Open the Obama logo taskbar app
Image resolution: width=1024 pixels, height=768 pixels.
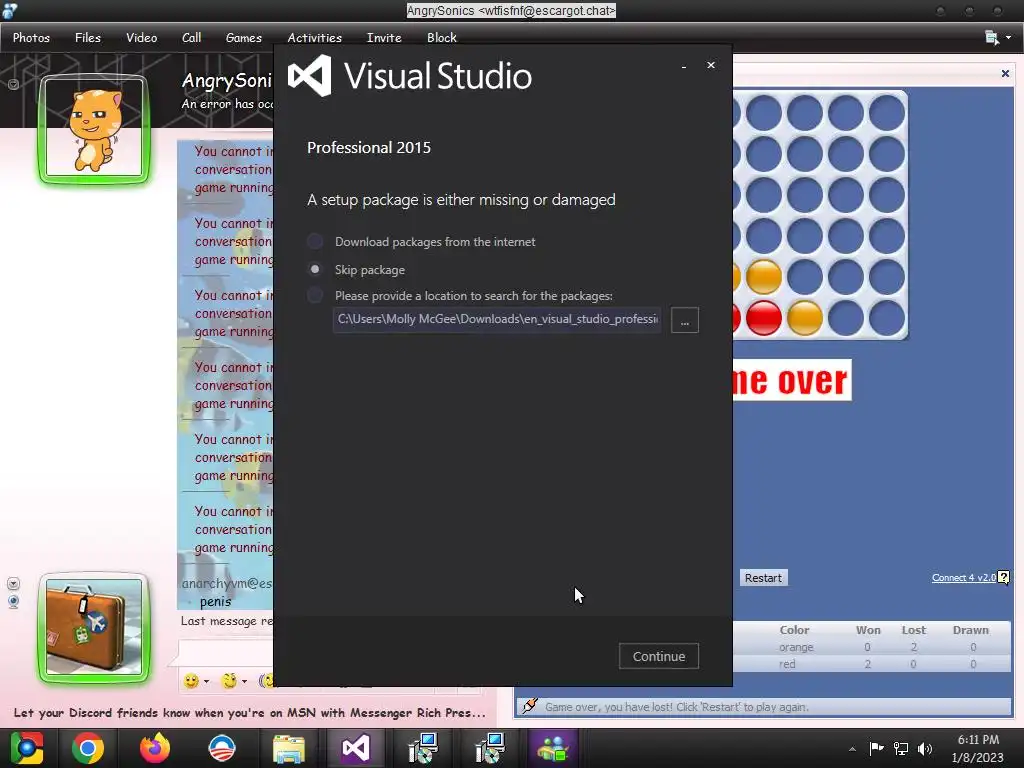221,748
